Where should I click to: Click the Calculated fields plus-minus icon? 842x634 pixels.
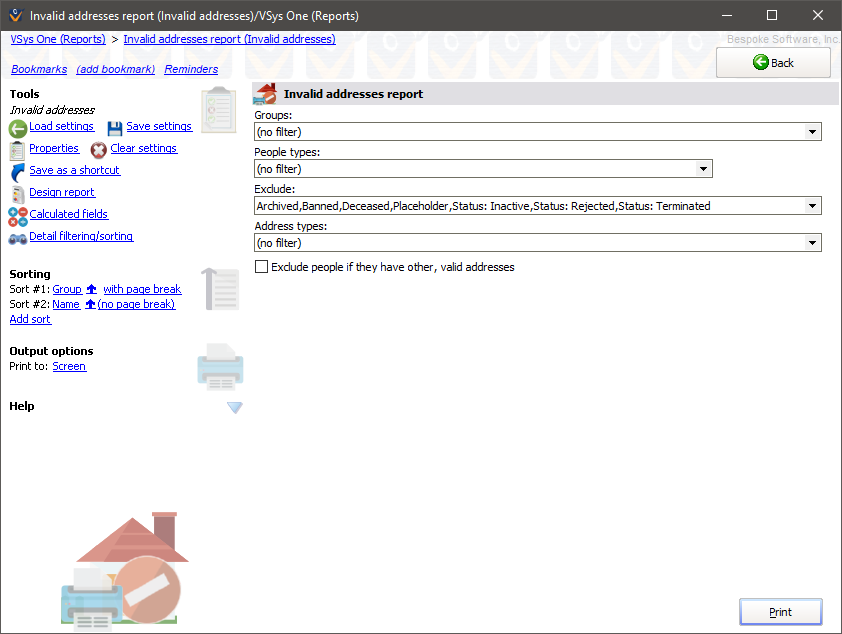point(16,214)
